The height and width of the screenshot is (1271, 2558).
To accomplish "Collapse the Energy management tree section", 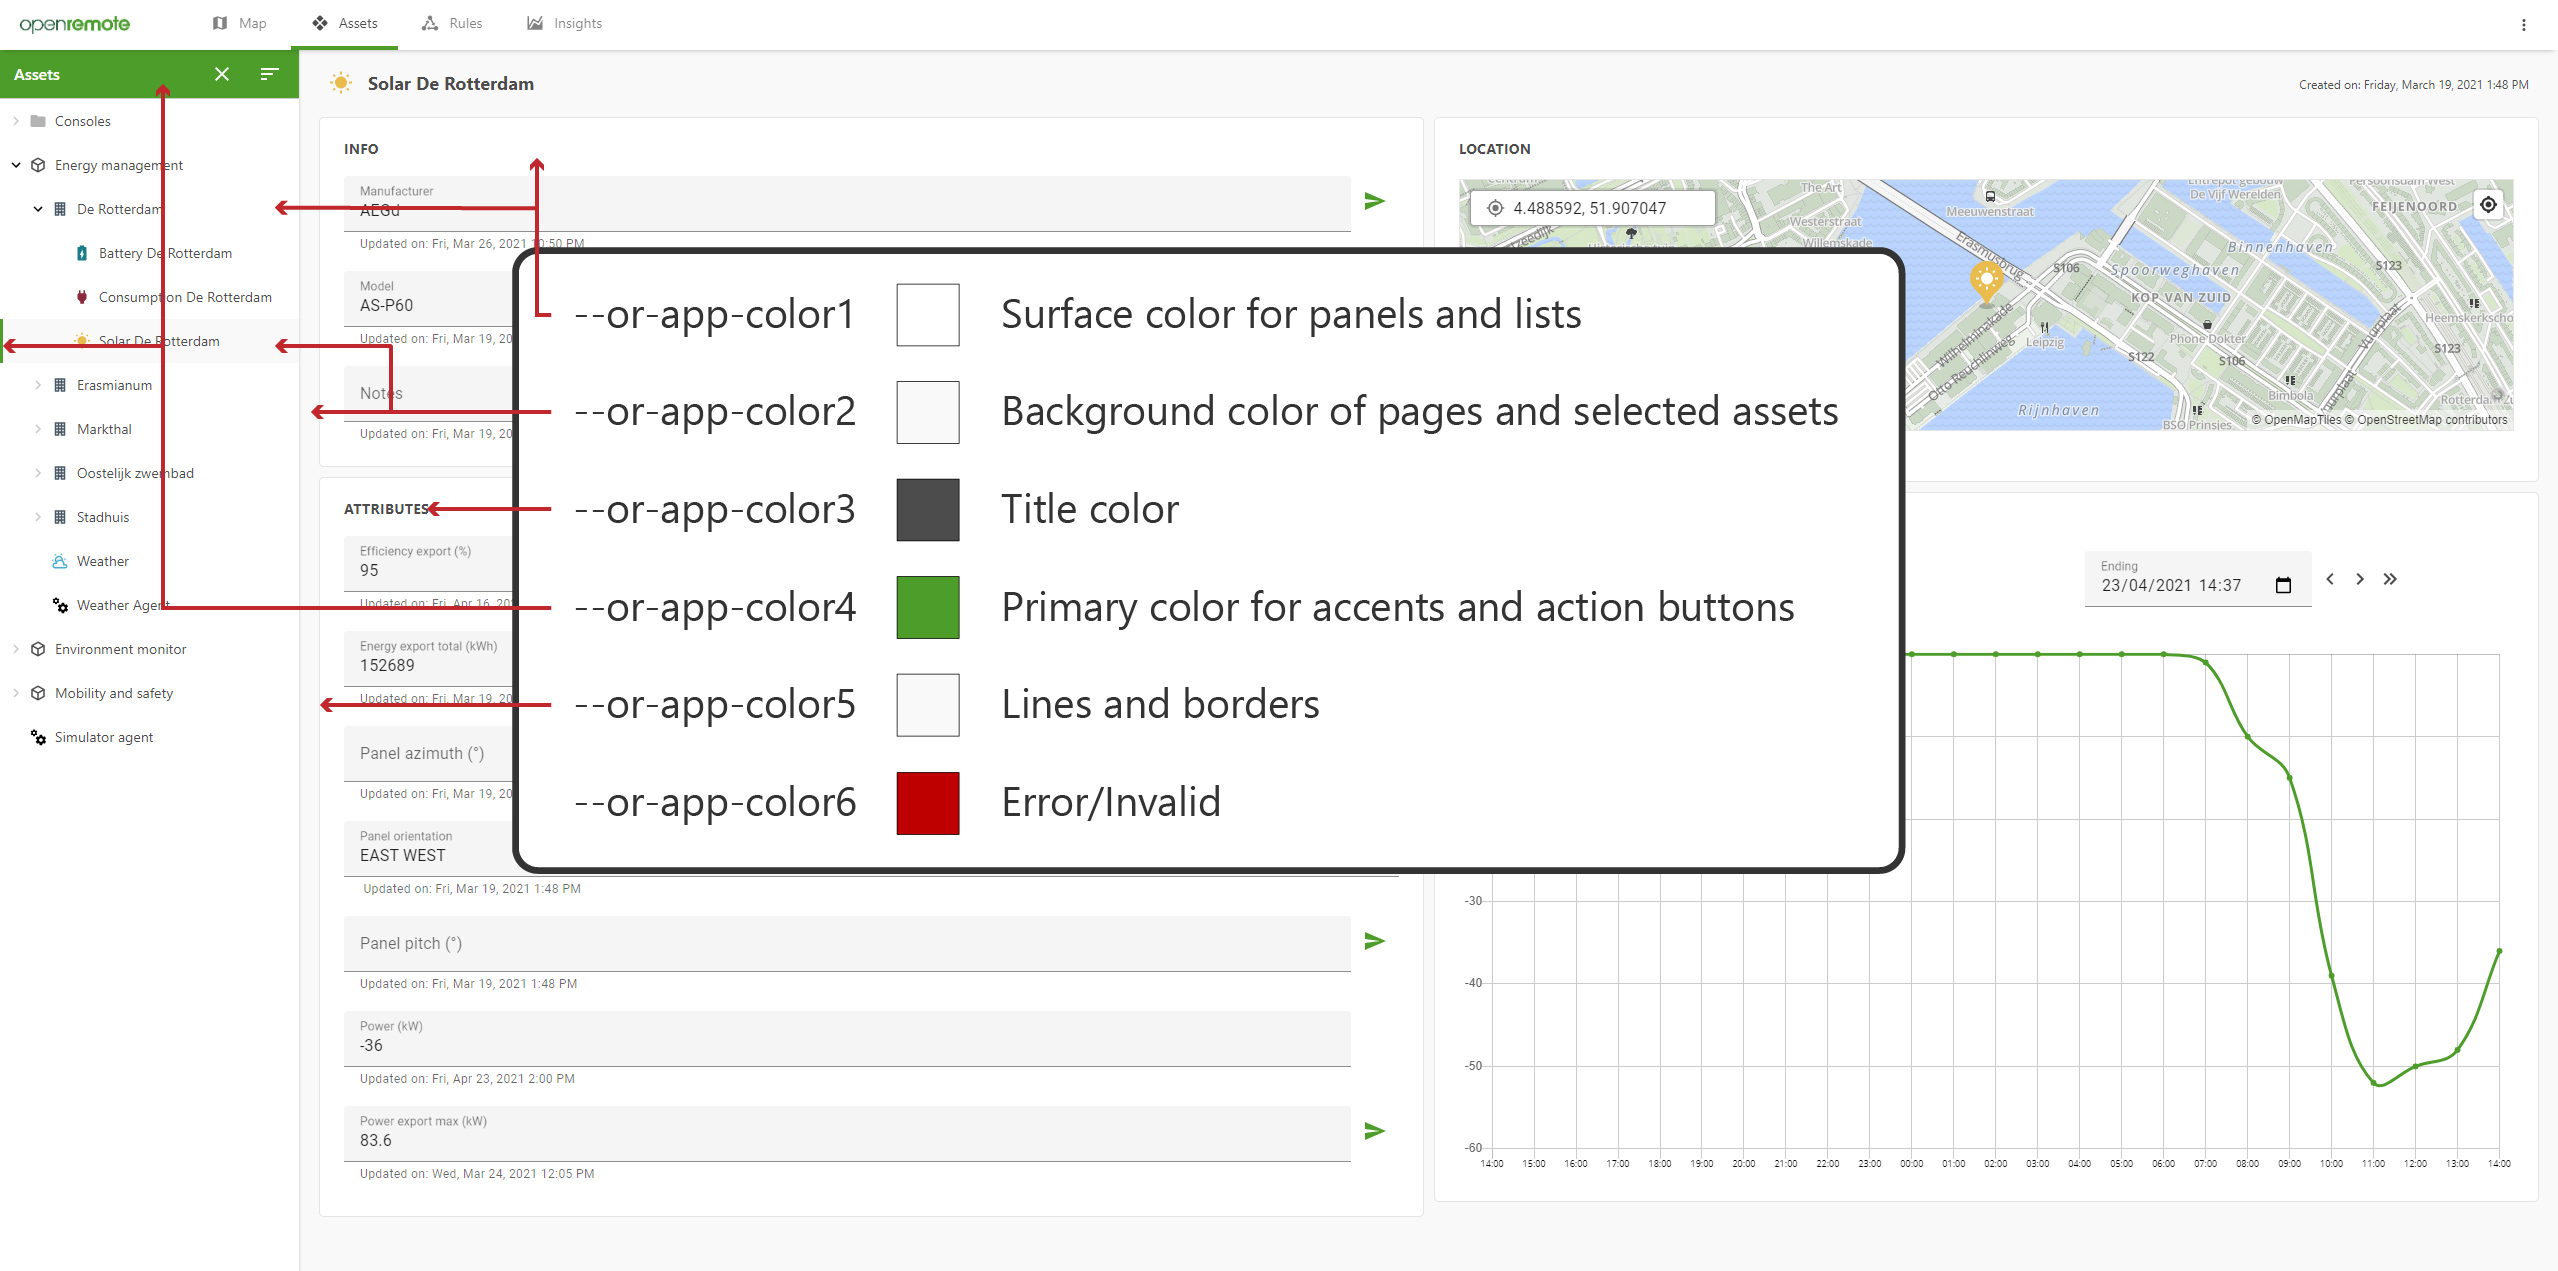I will tap(16, 165).
